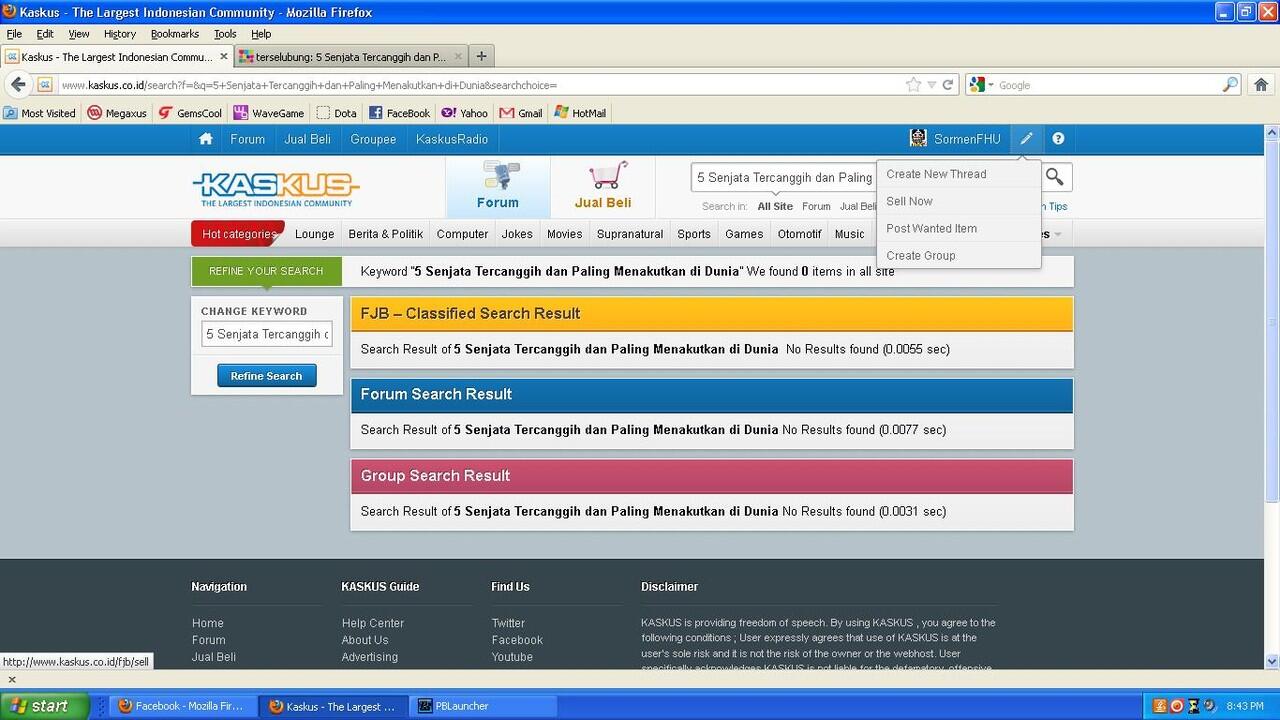The image size is (1280, 720).
Task: Click the Google search magnifier in Firefox
Action: (x=1230, y=85)
